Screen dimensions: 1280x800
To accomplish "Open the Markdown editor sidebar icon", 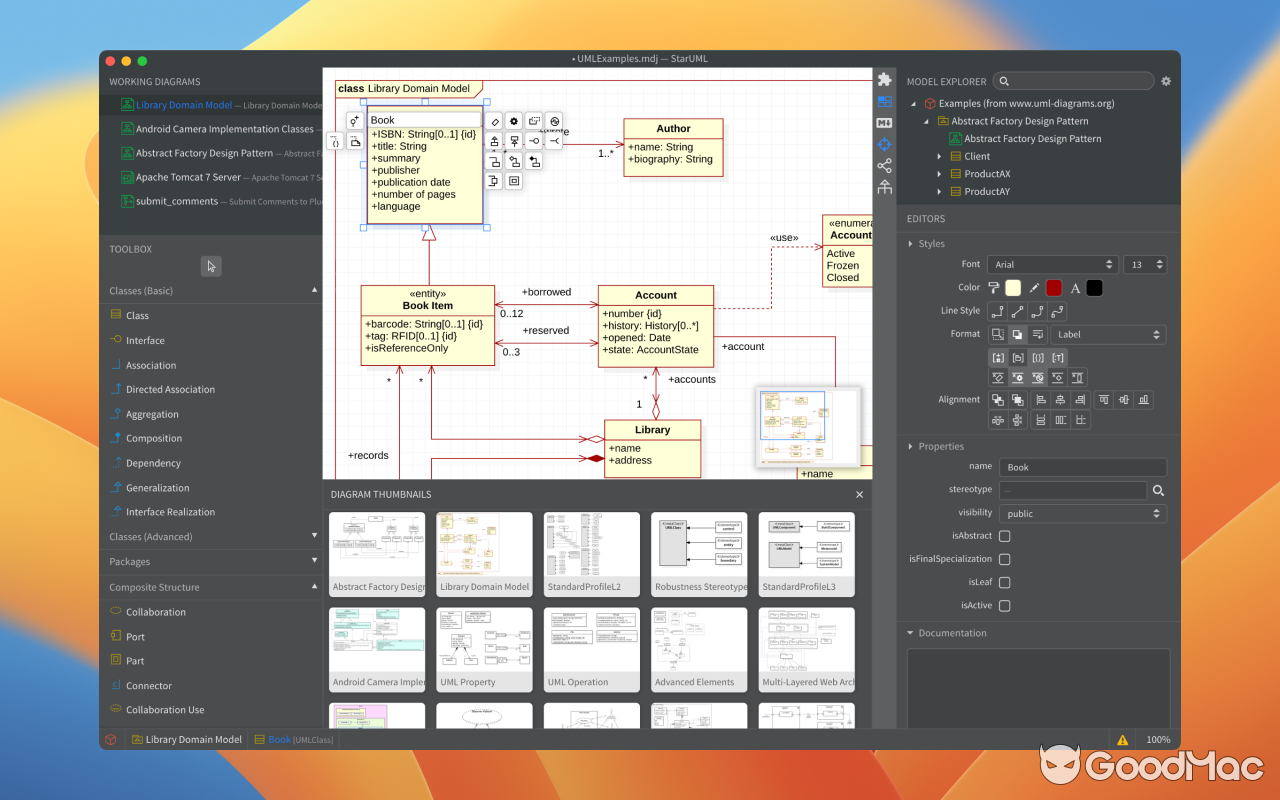I will point(883,122).
